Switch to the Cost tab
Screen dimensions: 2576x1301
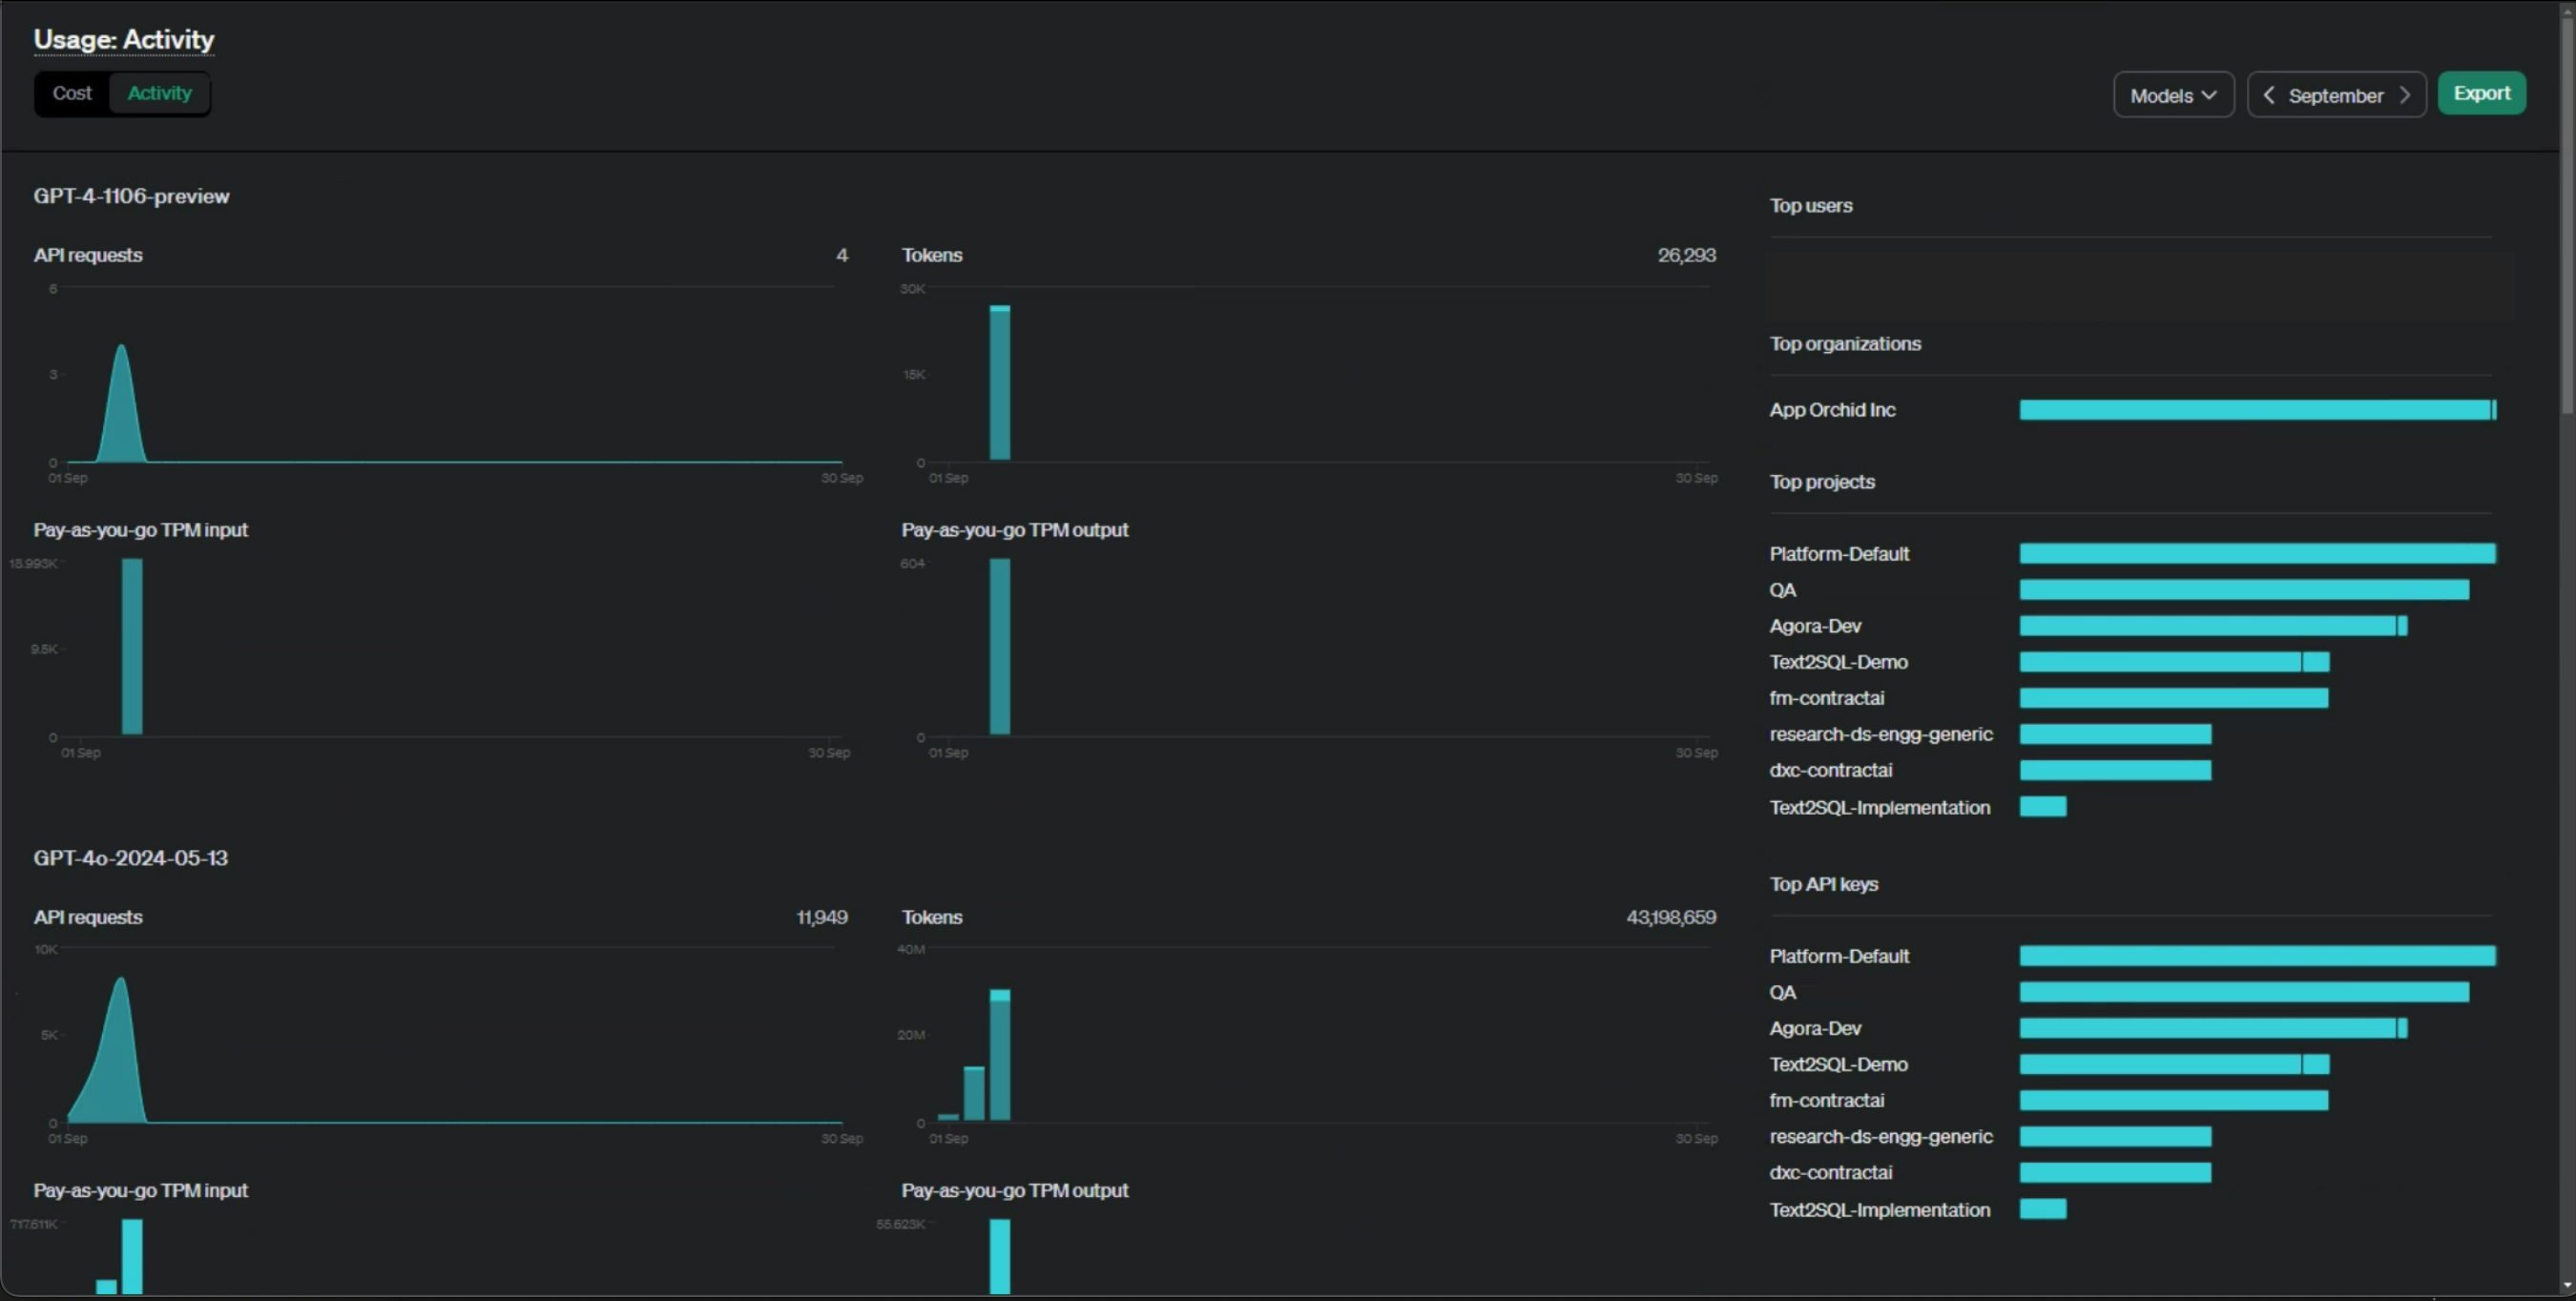[x=72, y=93]
